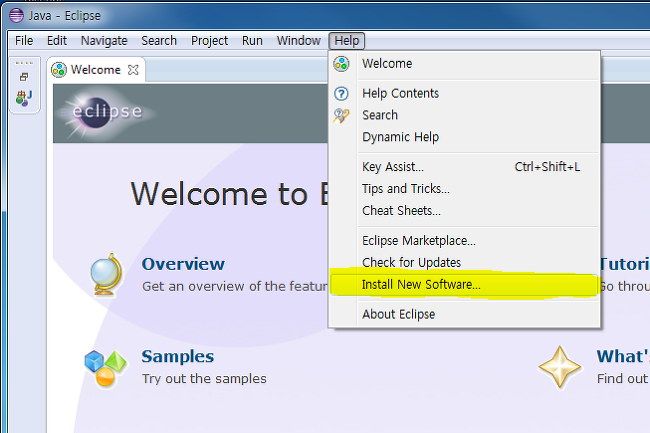Open the Samples link
This screenshot has height=433, width=650.
click(x=178, y=356)
